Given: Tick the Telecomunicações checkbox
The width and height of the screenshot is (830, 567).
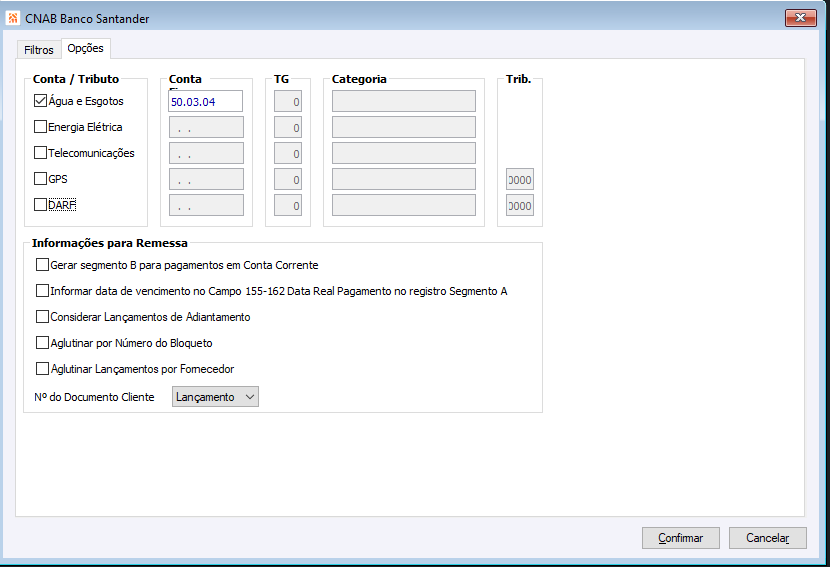Looking at the screenshot, I should point(40,152).
